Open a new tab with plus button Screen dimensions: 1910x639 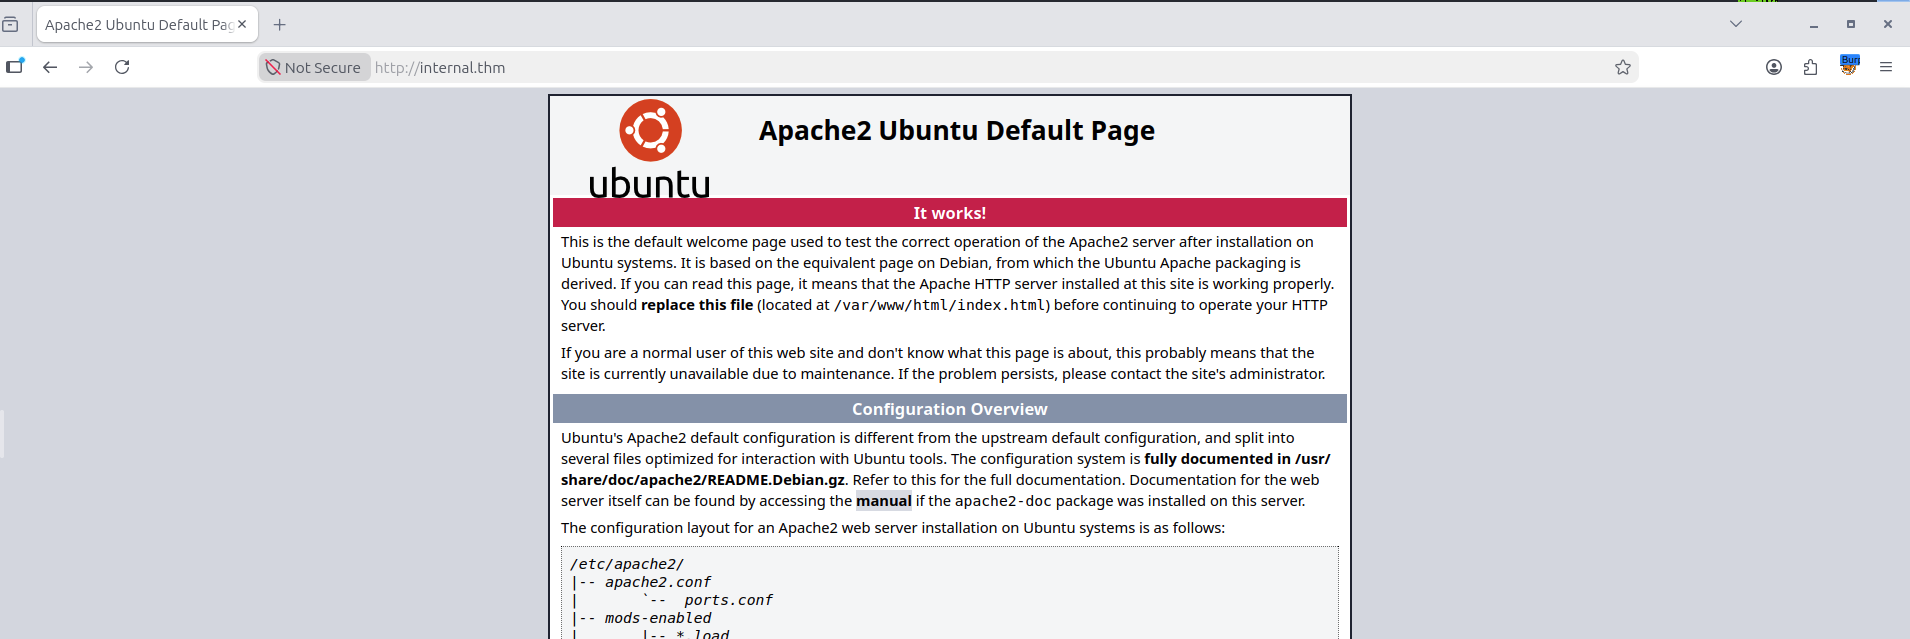(280, 24)
